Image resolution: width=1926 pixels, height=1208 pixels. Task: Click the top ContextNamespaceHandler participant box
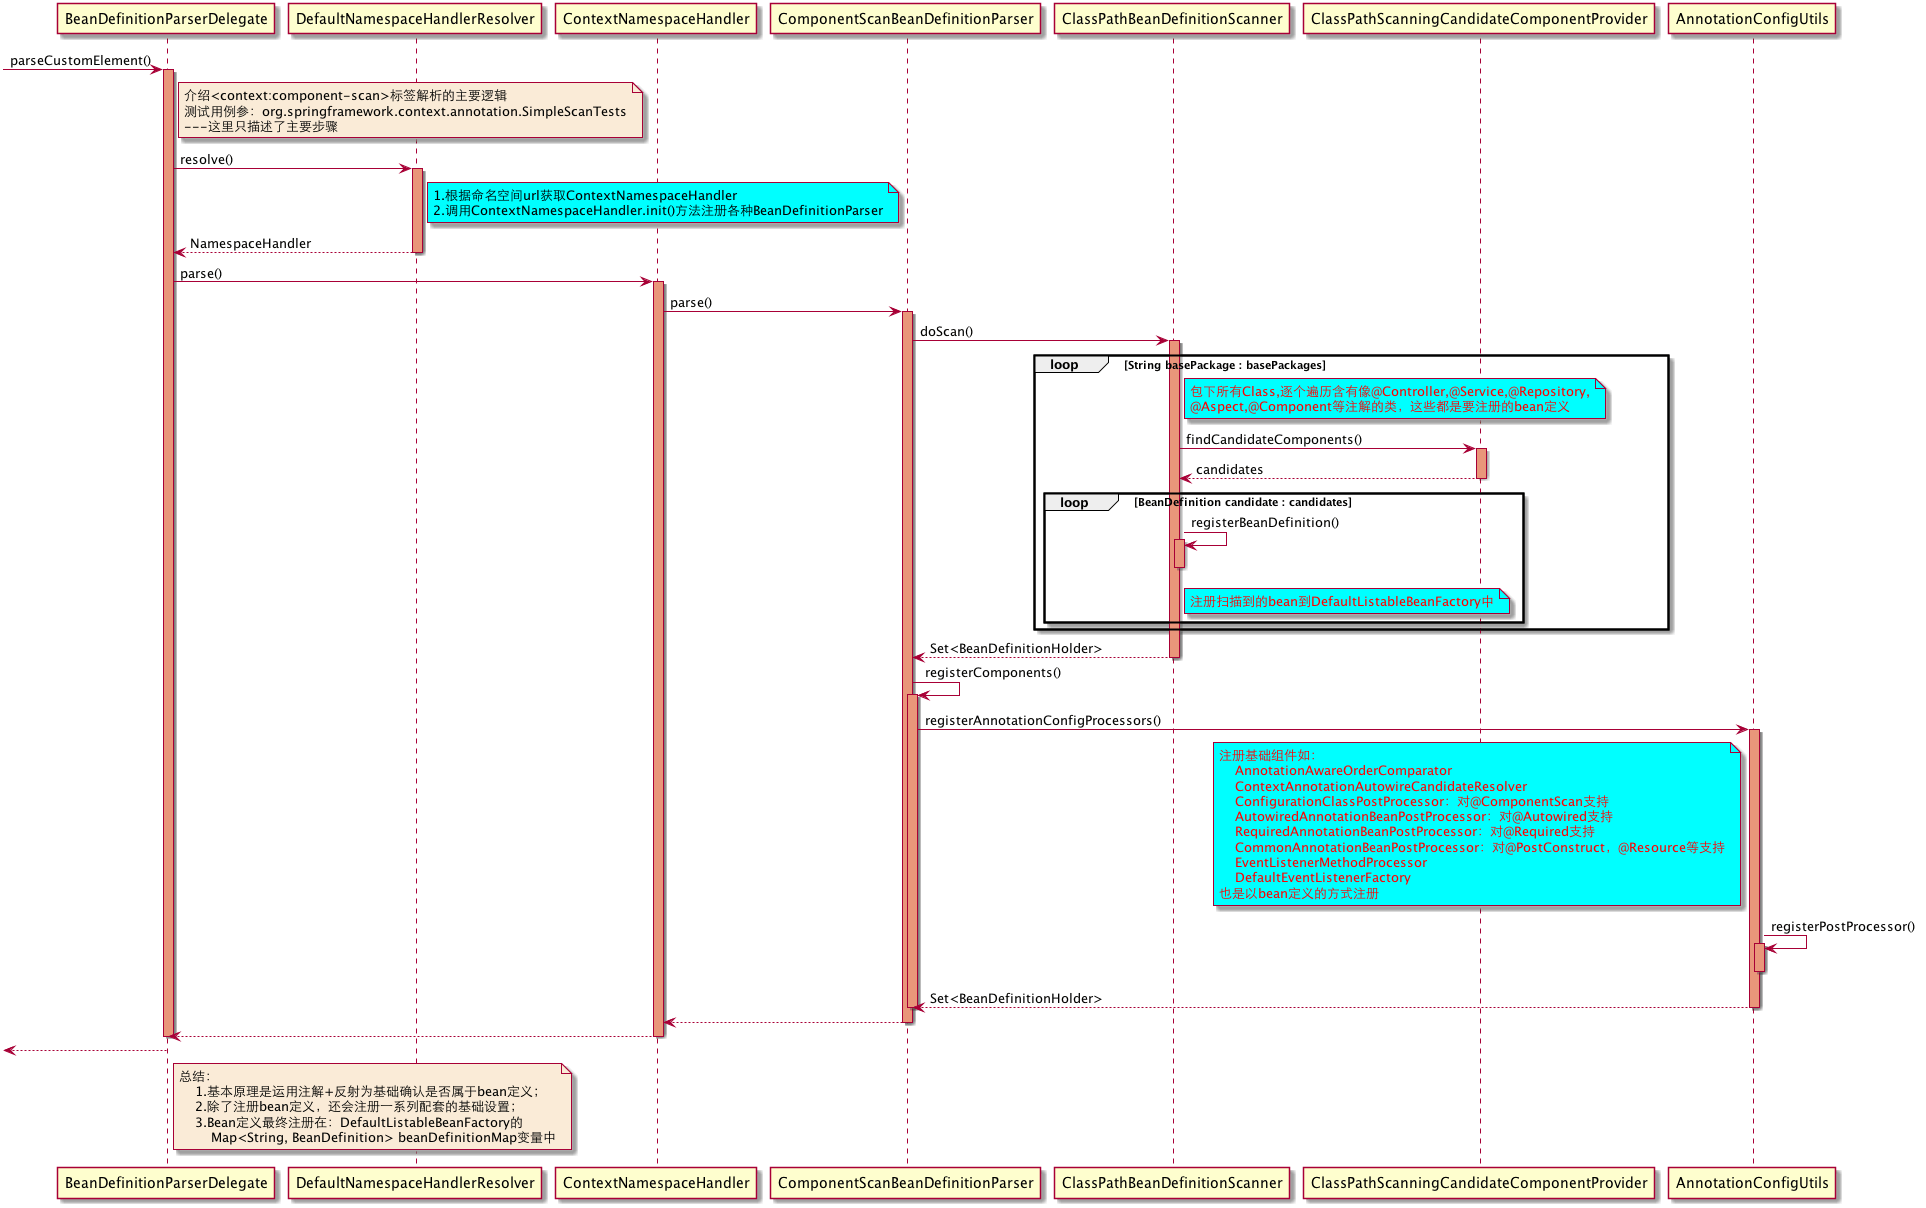point(656,19)
